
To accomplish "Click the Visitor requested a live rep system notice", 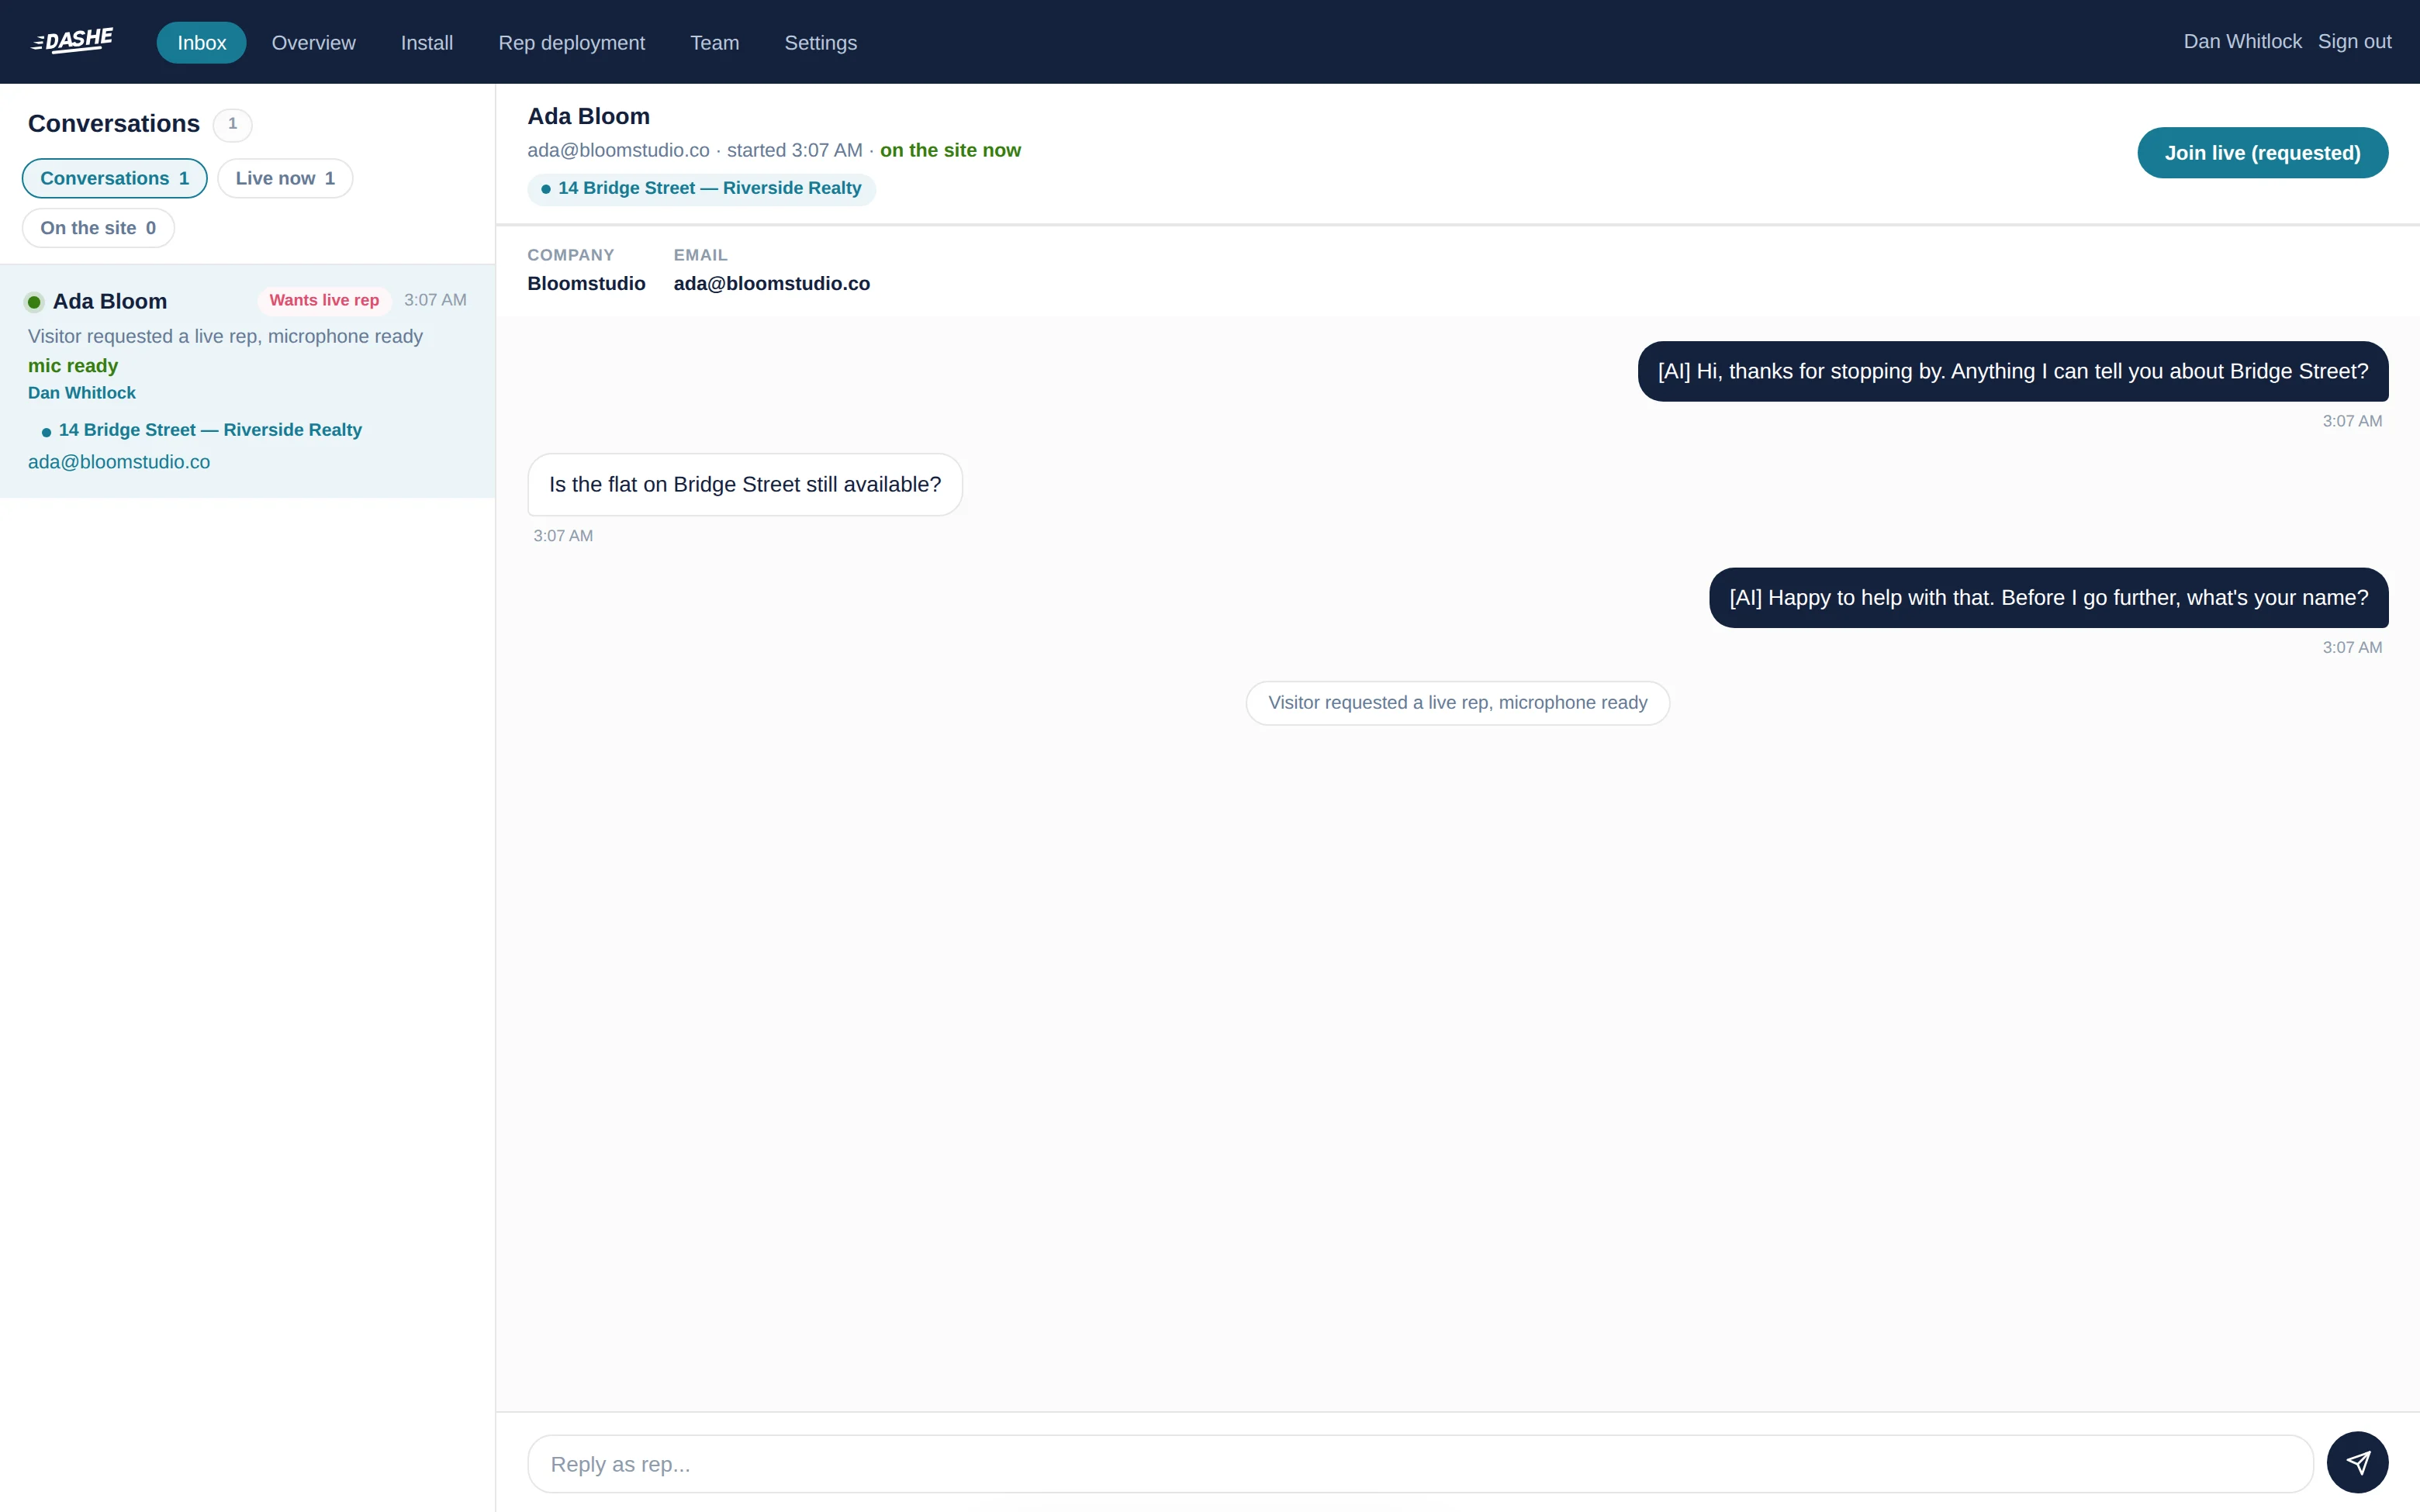I will pos(1457,703).
